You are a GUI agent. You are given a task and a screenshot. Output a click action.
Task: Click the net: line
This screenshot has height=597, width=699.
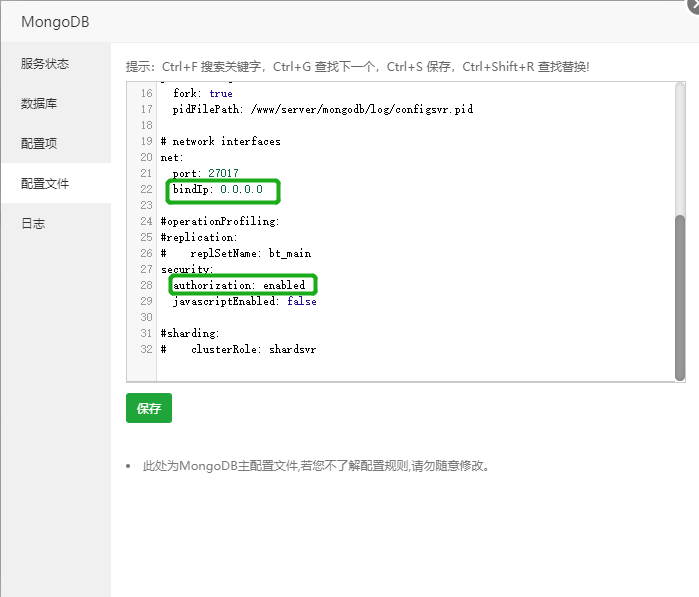[x=172, y=157]
